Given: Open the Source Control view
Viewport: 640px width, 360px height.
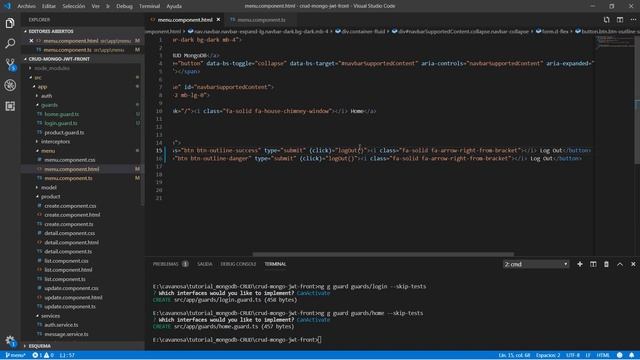Looking at the screenshot, I should 10,64.
